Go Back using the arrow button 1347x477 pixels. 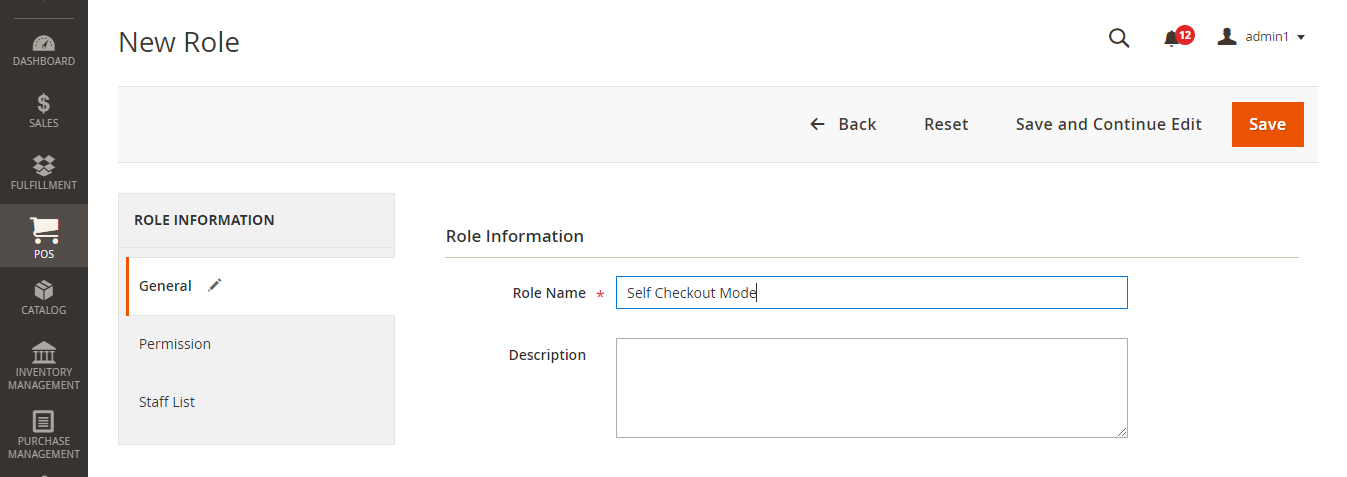click(843, 124)
